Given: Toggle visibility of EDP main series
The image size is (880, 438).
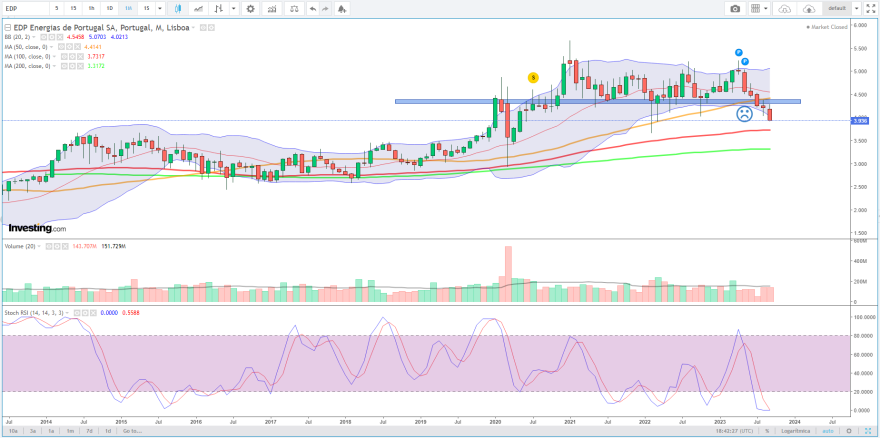Looking at the screenshot, I should pos(203,28).
